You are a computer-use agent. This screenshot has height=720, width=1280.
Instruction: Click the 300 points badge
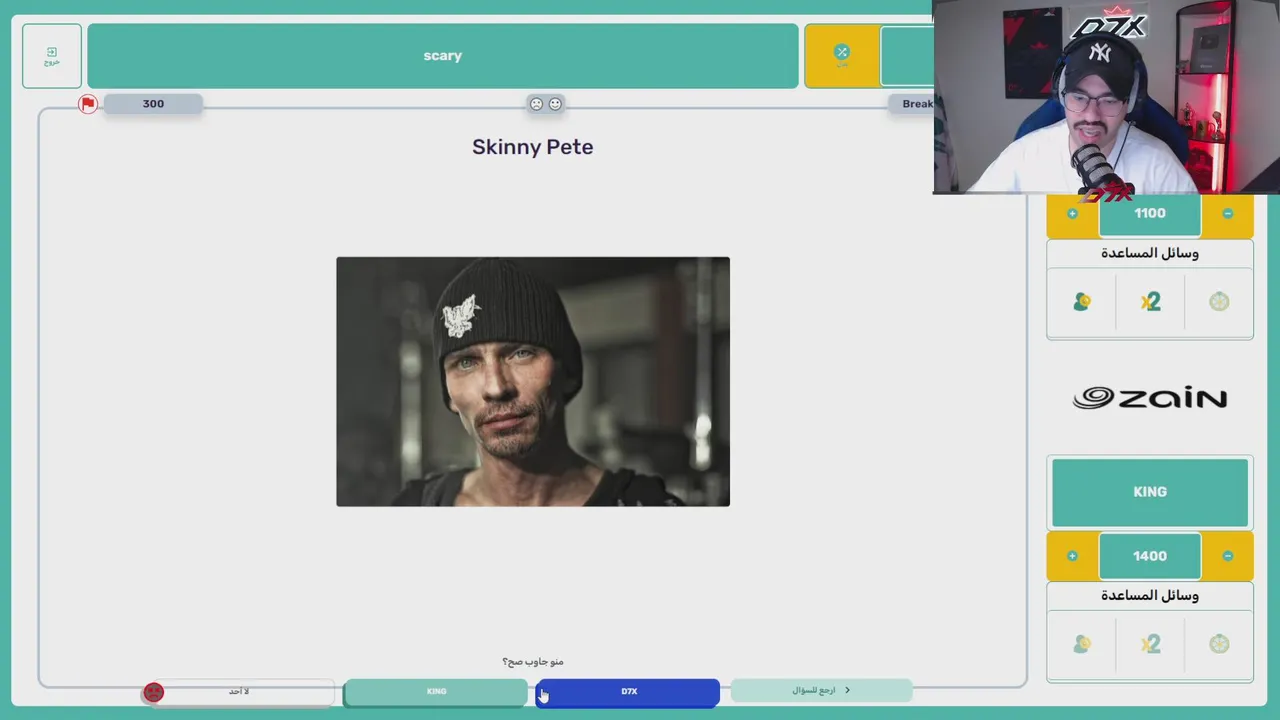pos(153,104)
